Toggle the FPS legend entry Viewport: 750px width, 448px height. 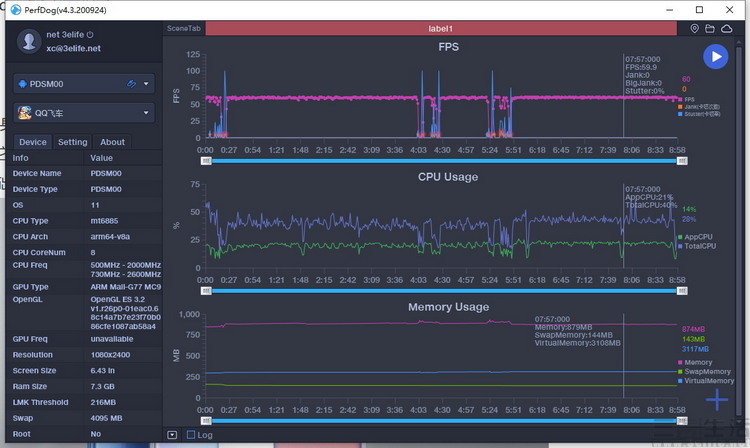coord(686,99)
